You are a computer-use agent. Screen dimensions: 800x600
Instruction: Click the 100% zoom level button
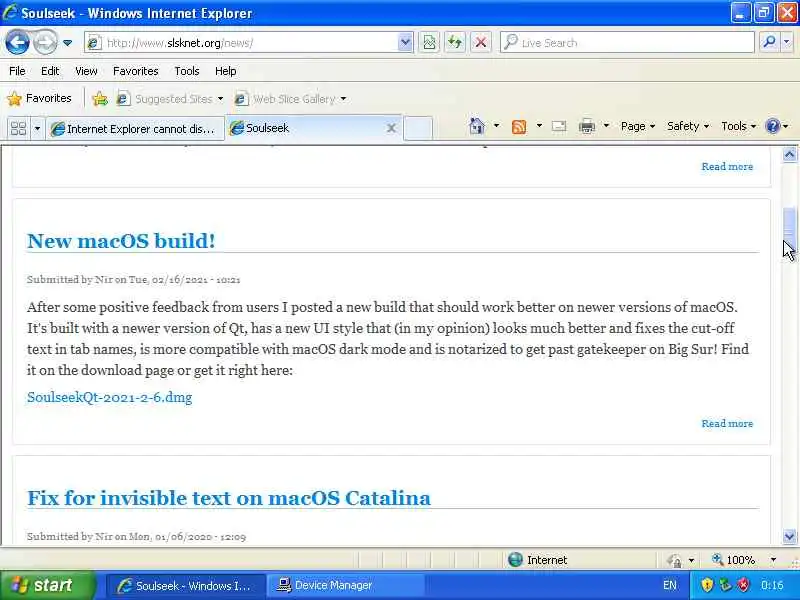[734, 560]
